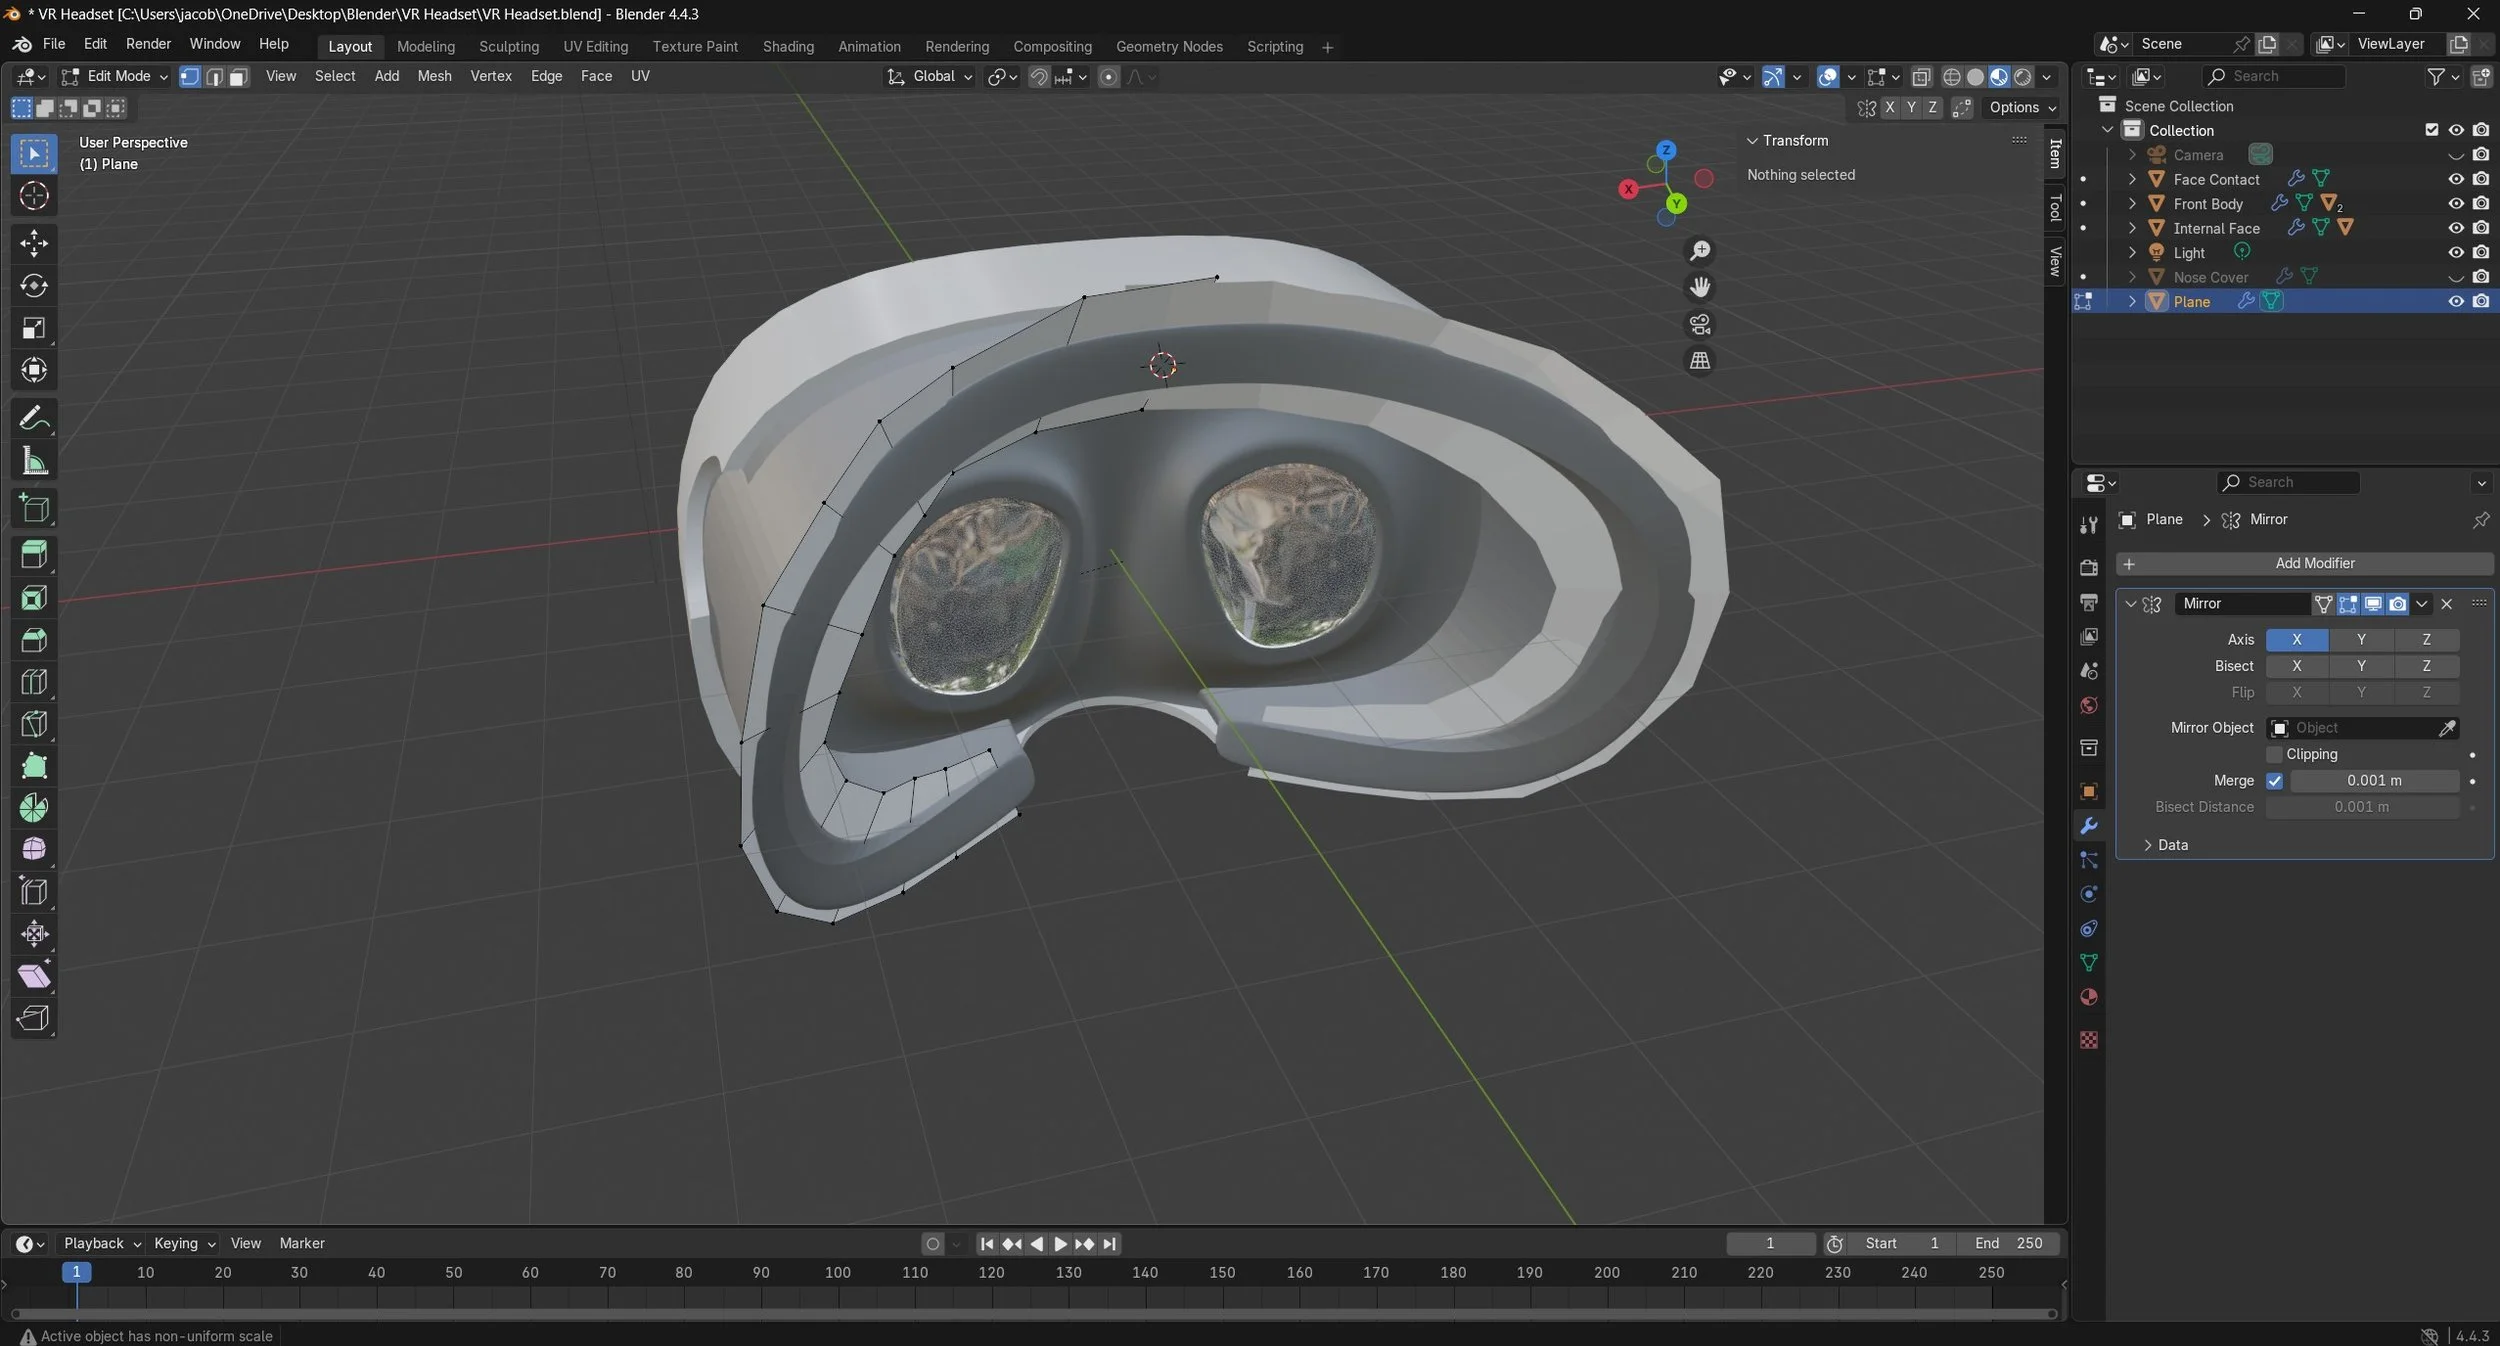The image size is (2500, 1346).
Task: Enable Y axis in Mirror modifier
Action: 2361,640
